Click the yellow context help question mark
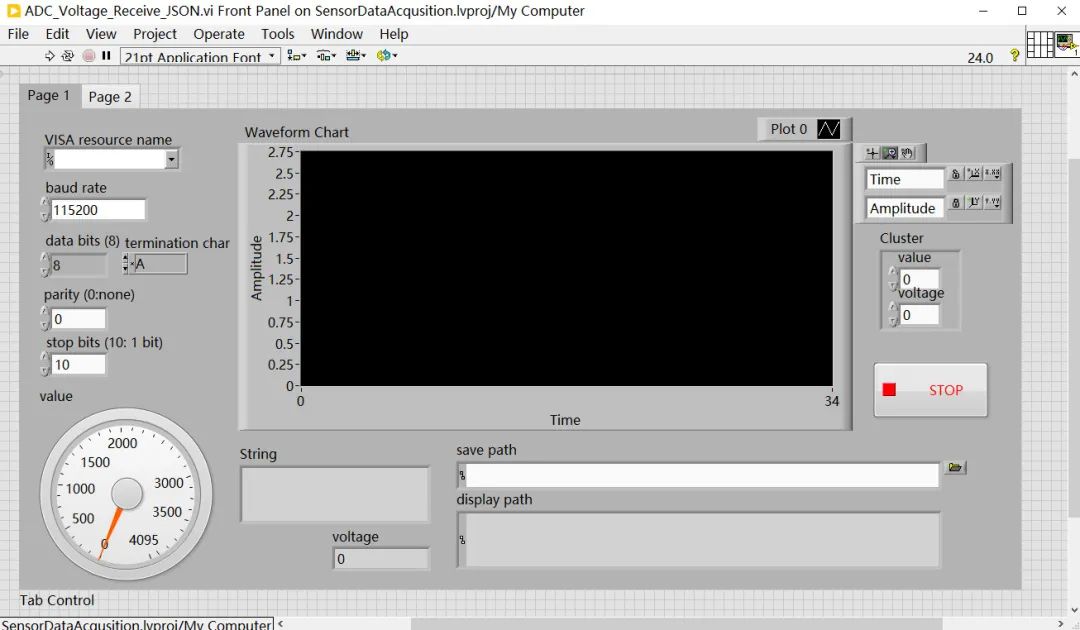The height and width of the screenshot is (630, 1080). [x=1015, y=55]
